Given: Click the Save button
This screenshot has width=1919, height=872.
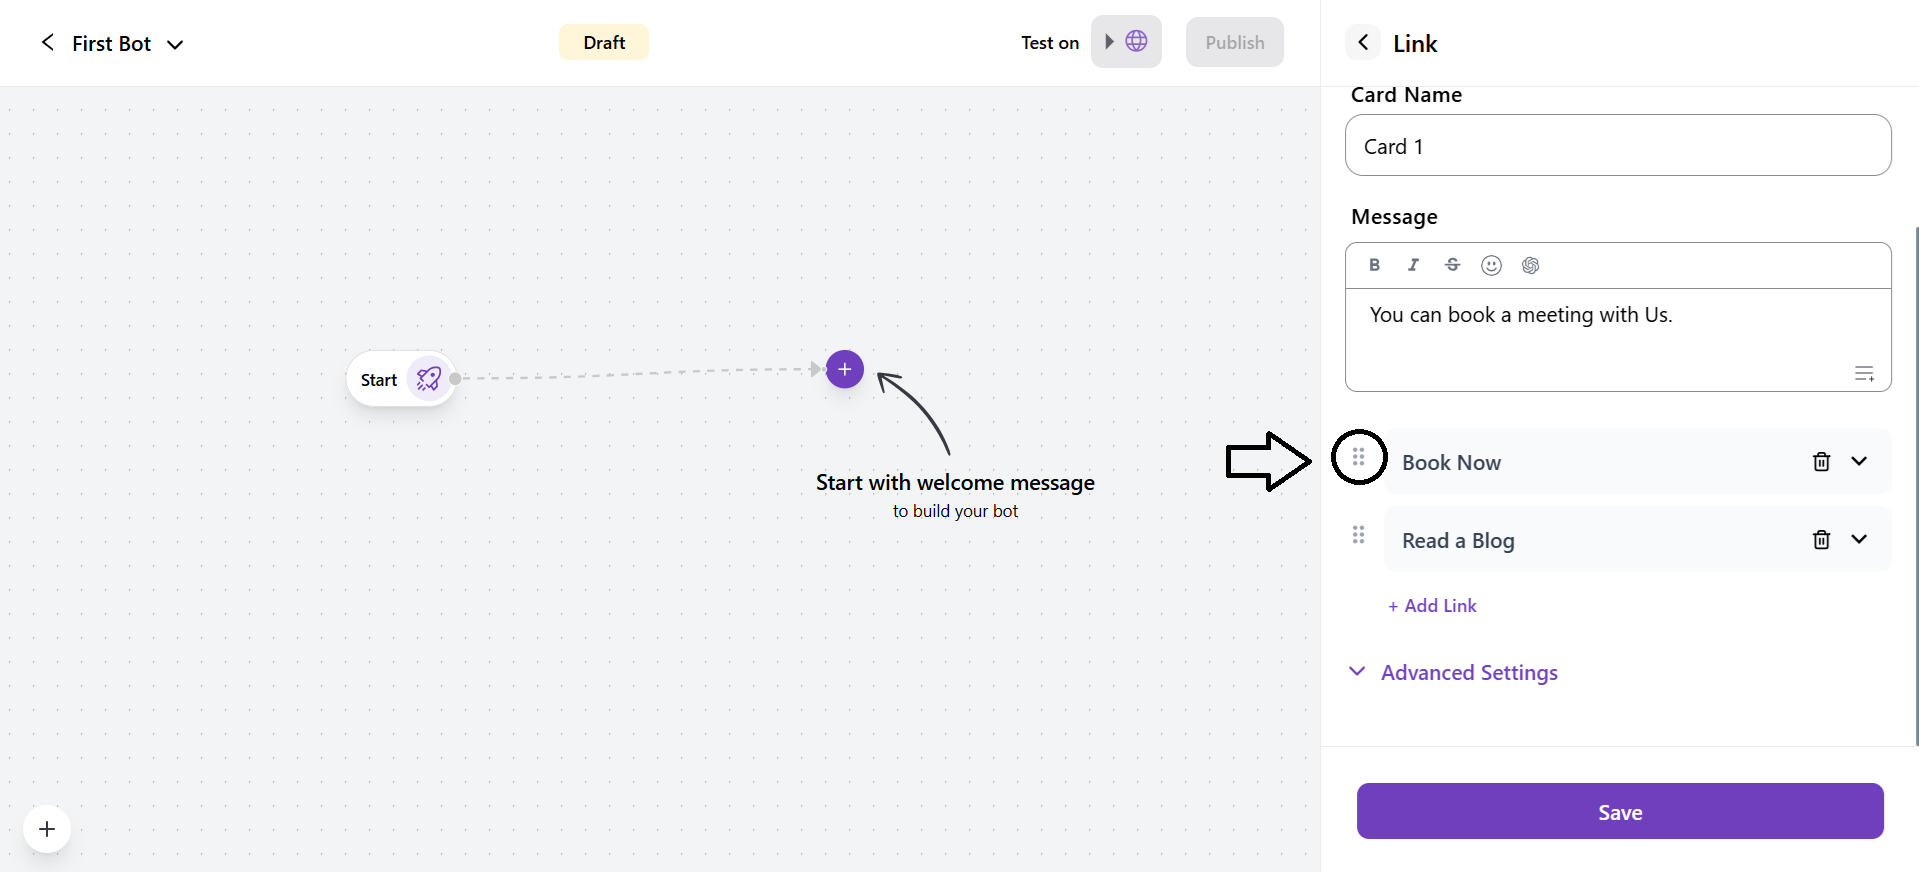Looking at the screenshot, I should click(x=1619, y=811).
